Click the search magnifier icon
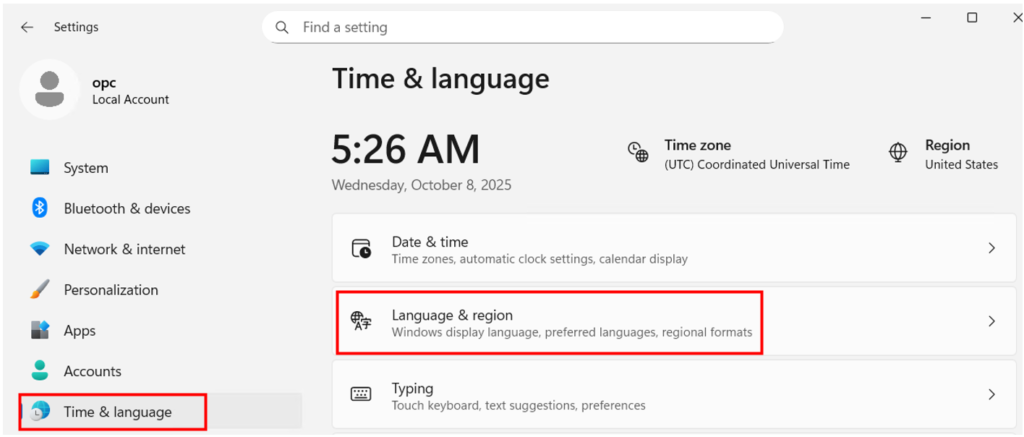Image resolution: width=1024 pixels, height=437 pixels. coord(282,28)
